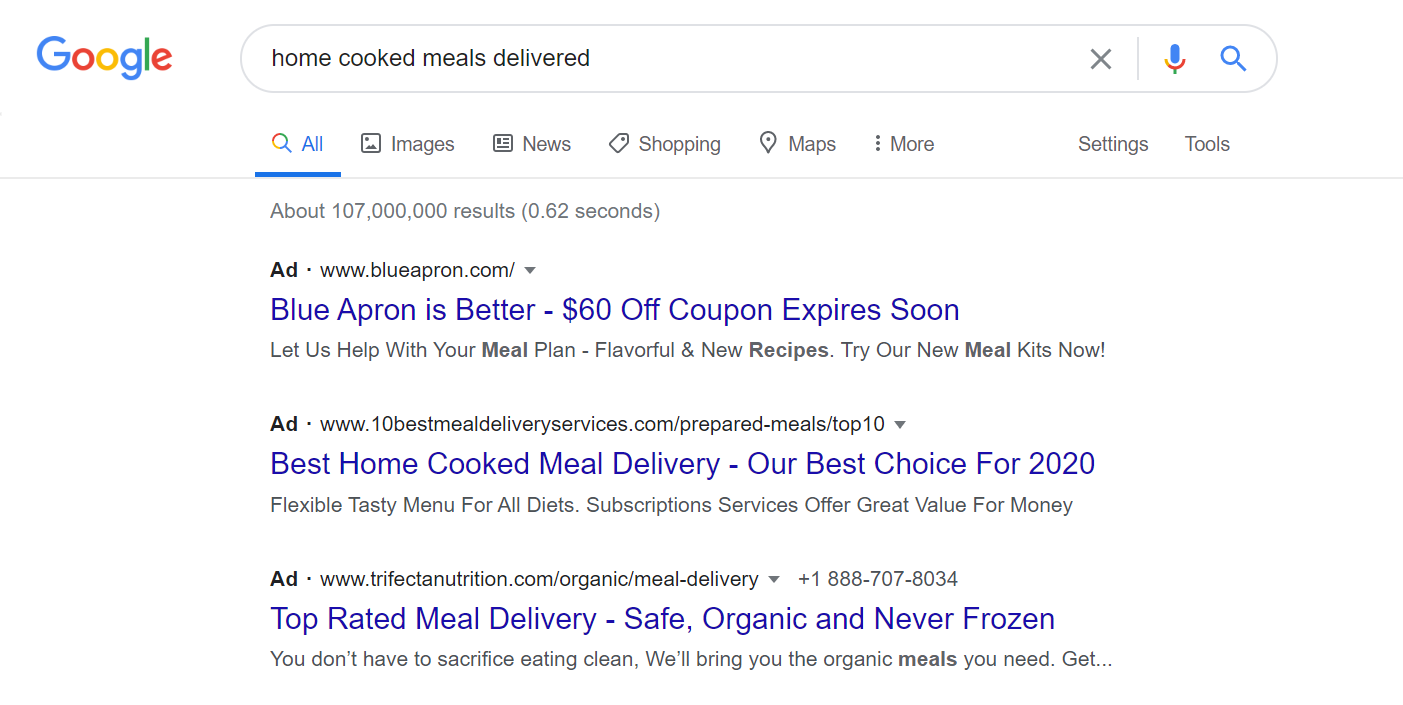Clear the search box with the X icon

point(1100,59)
